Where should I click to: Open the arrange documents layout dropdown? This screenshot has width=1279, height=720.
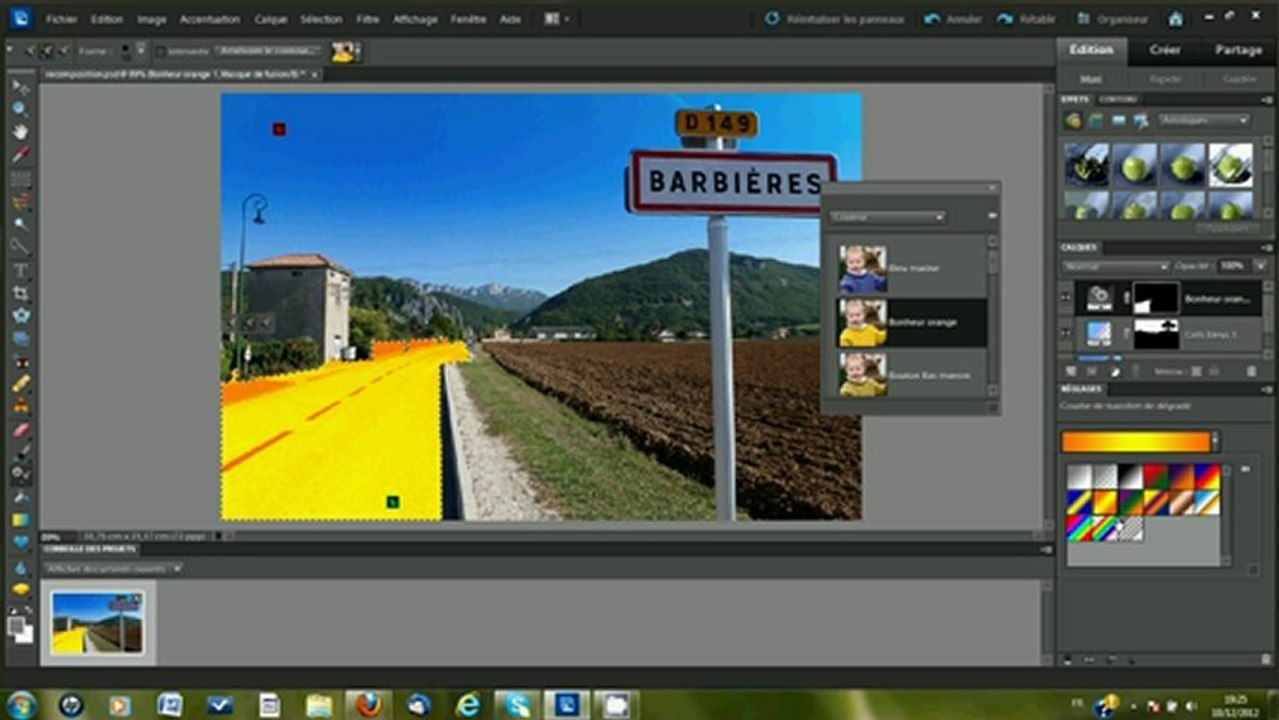pos(557,19)
